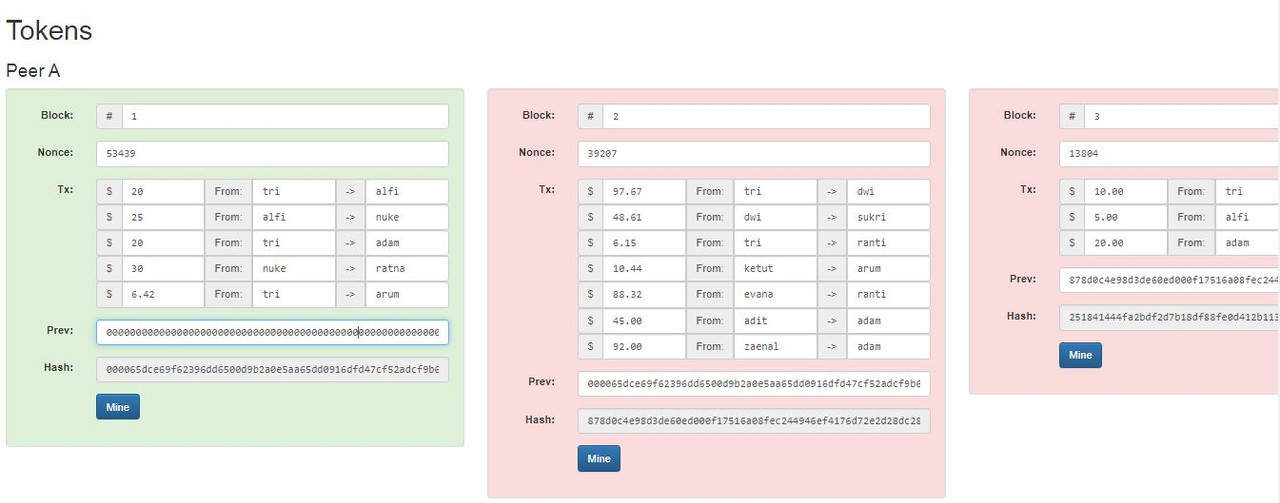Click the sender field 'nuke' in Block 1
The width and height of the screenshot is (1280, 503).
[293, 268]
